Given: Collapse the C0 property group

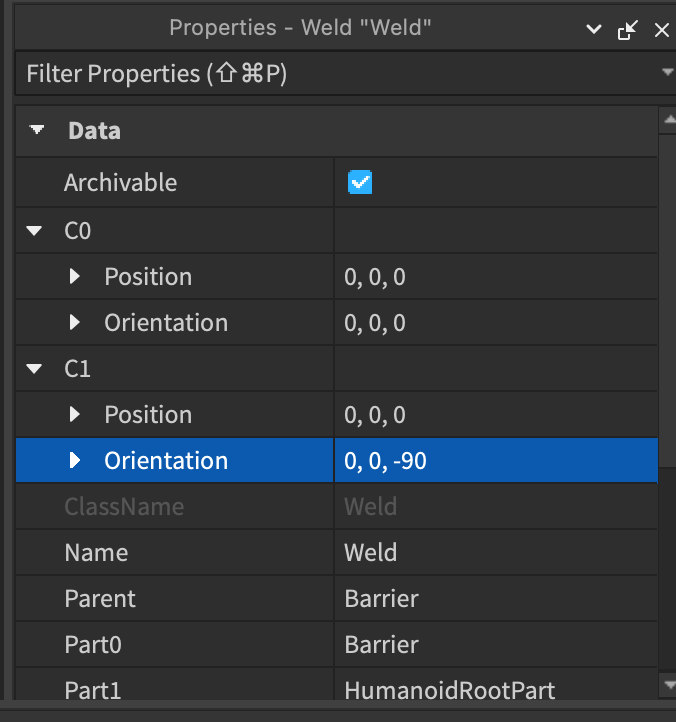Looking at the screenshot, I should (36, 231).
